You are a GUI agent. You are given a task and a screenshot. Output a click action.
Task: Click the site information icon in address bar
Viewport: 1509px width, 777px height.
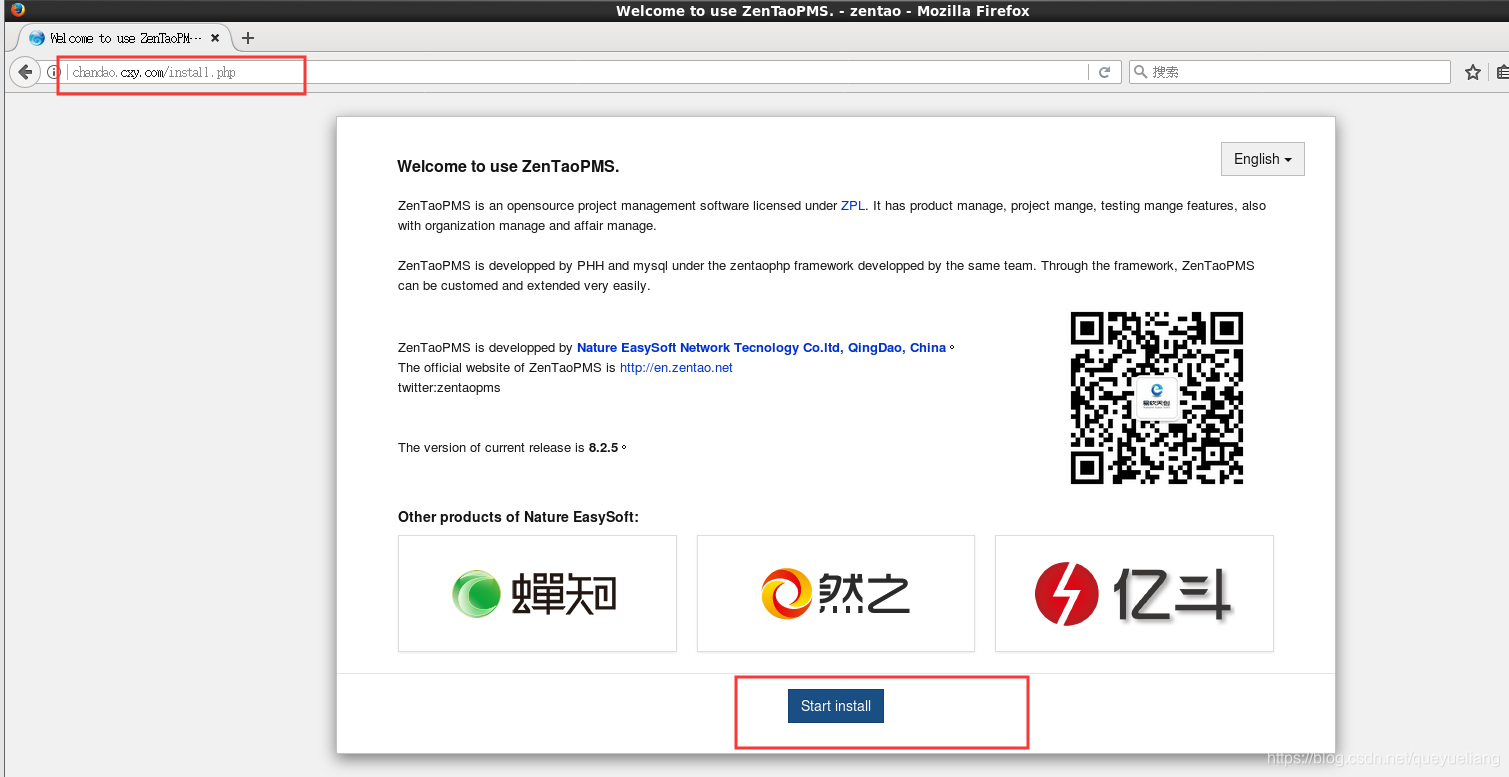(54, 72)
